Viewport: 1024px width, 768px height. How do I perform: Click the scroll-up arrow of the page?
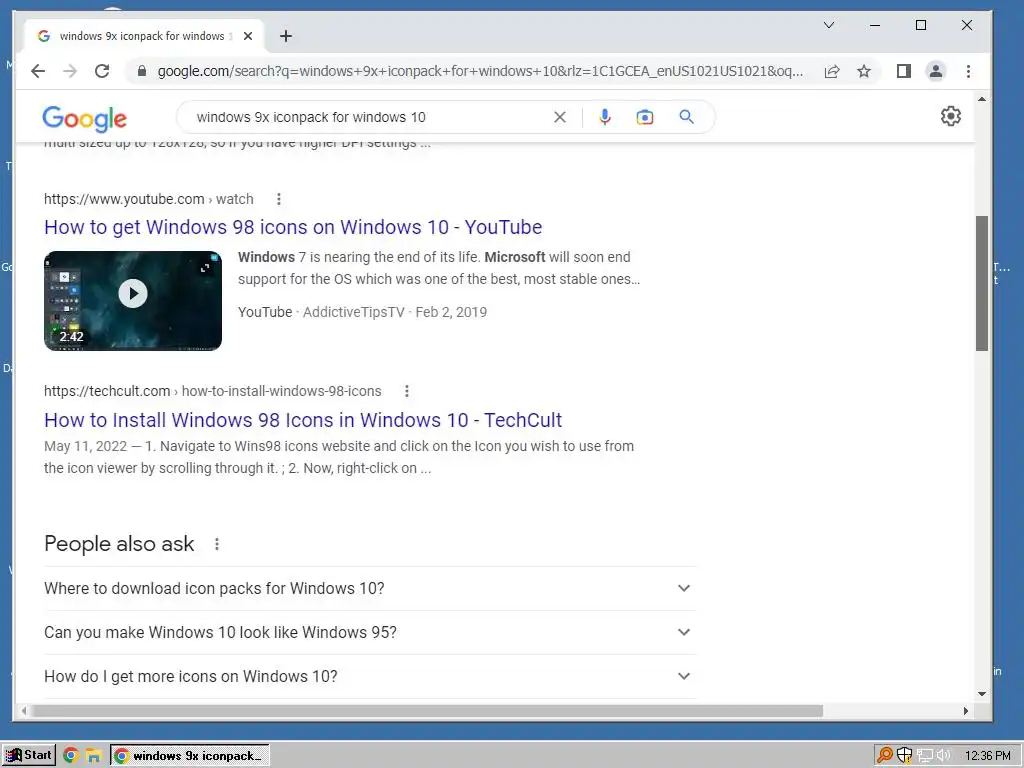tap(982, 99)
